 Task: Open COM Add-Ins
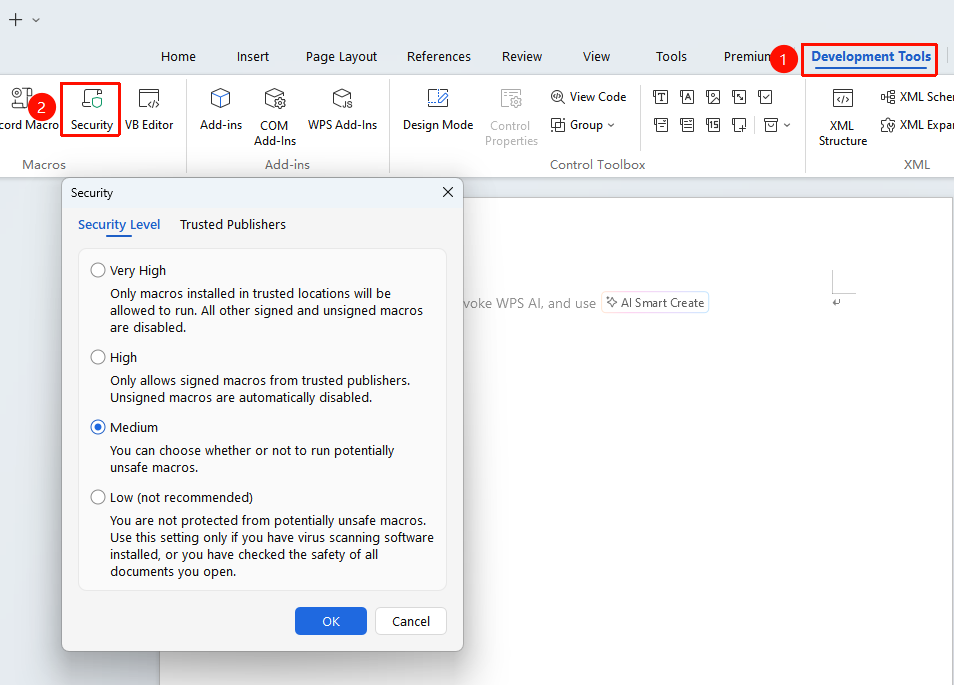click(x=274, y=117)
